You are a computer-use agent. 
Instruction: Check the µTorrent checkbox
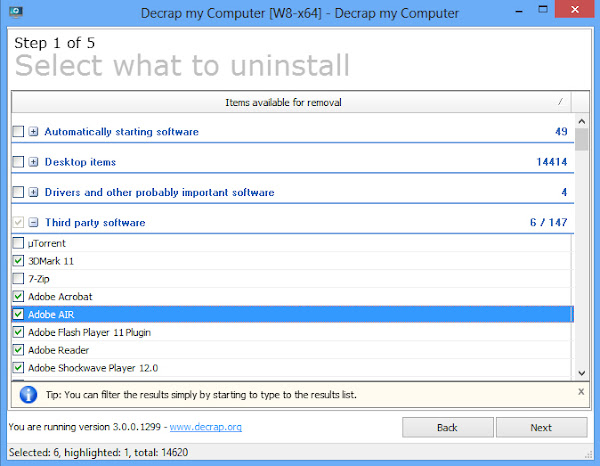(18, 243)
